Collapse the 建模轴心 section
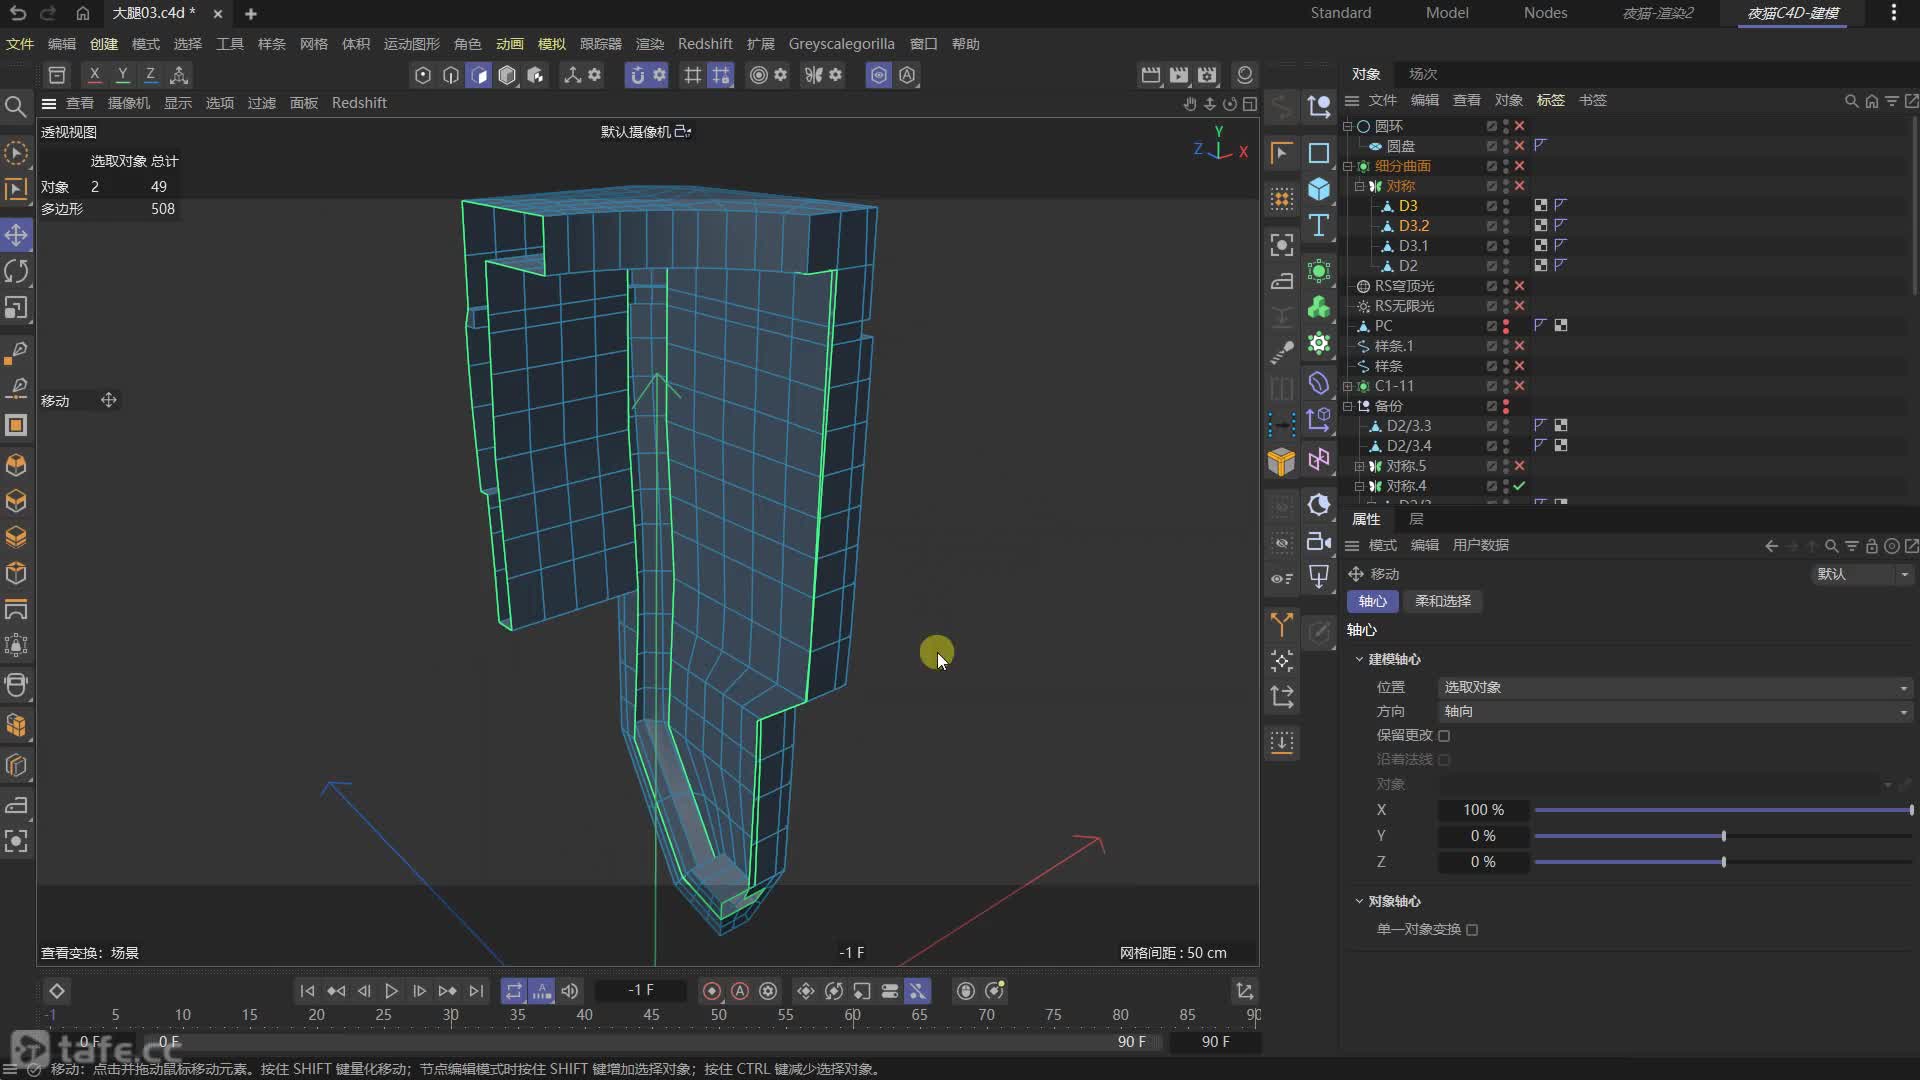Viewport: 1920px width, 1080px height. [1359, 660]
